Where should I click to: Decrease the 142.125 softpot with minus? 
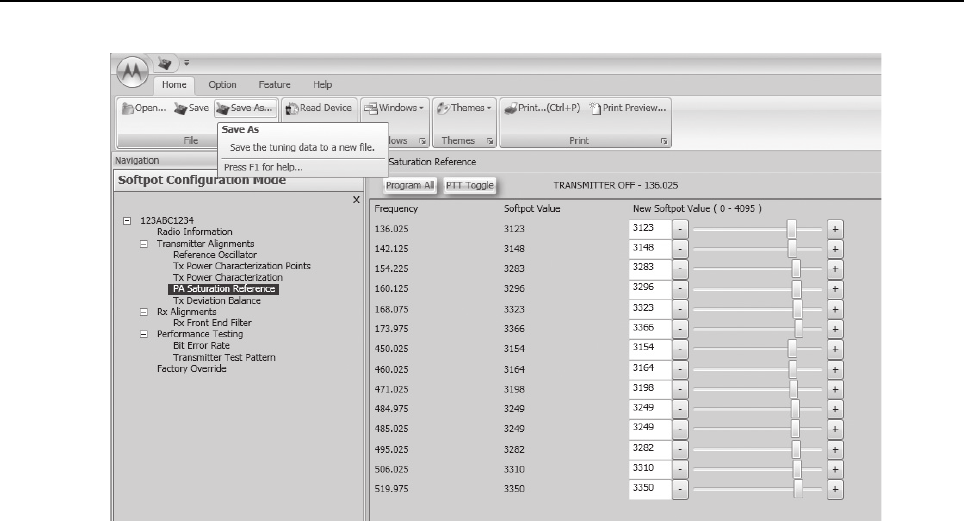(680, 249)
